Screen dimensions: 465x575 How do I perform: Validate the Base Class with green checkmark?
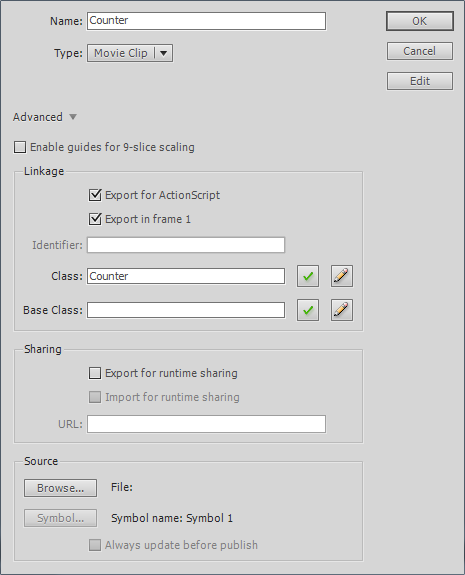click(308, 310)
